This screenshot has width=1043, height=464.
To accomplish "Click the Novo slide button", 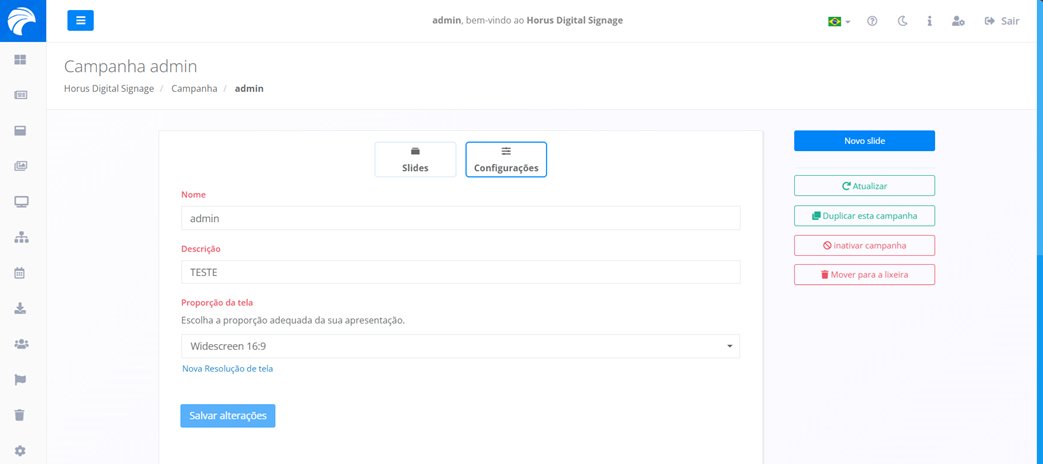I will tap(864, 141).
